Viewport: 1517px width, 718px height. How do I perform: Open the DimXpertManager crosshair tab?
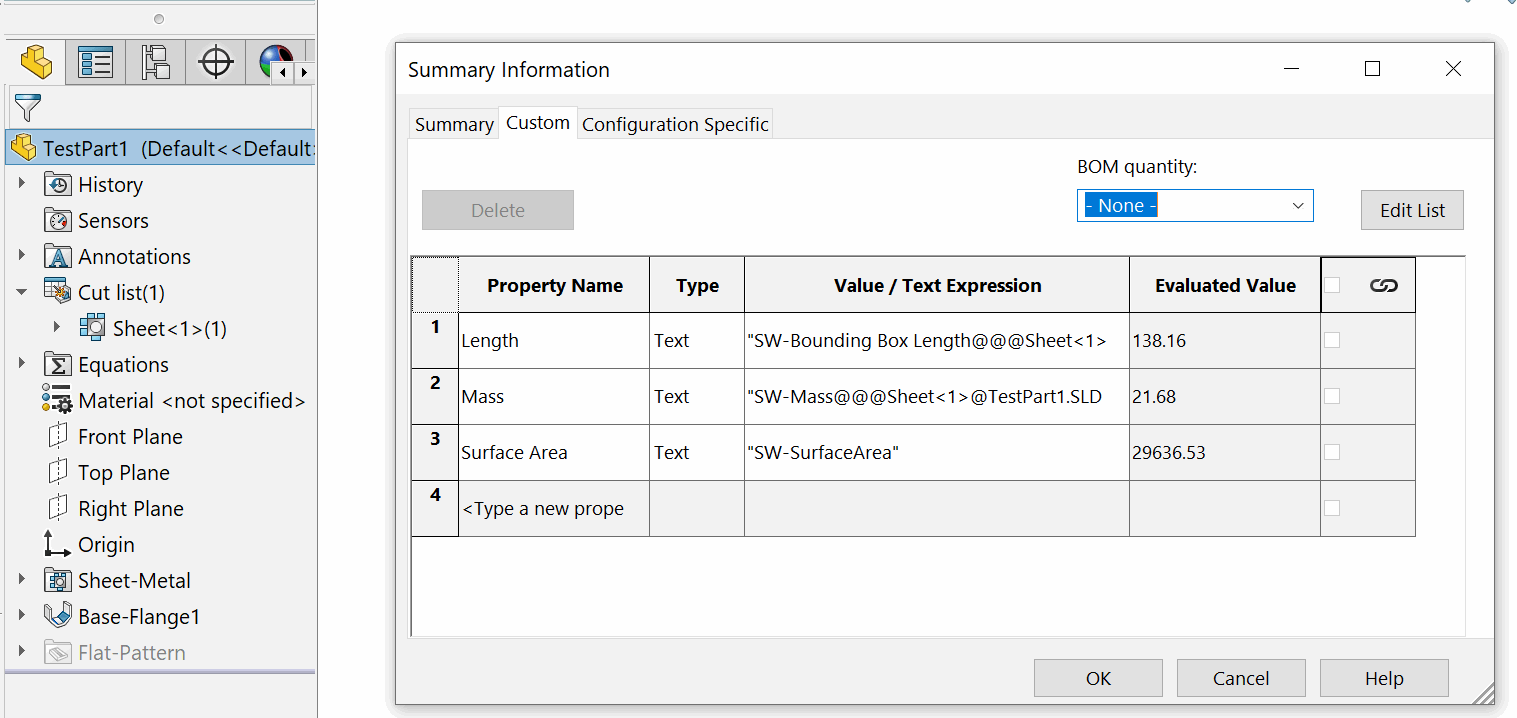point(216,63)
